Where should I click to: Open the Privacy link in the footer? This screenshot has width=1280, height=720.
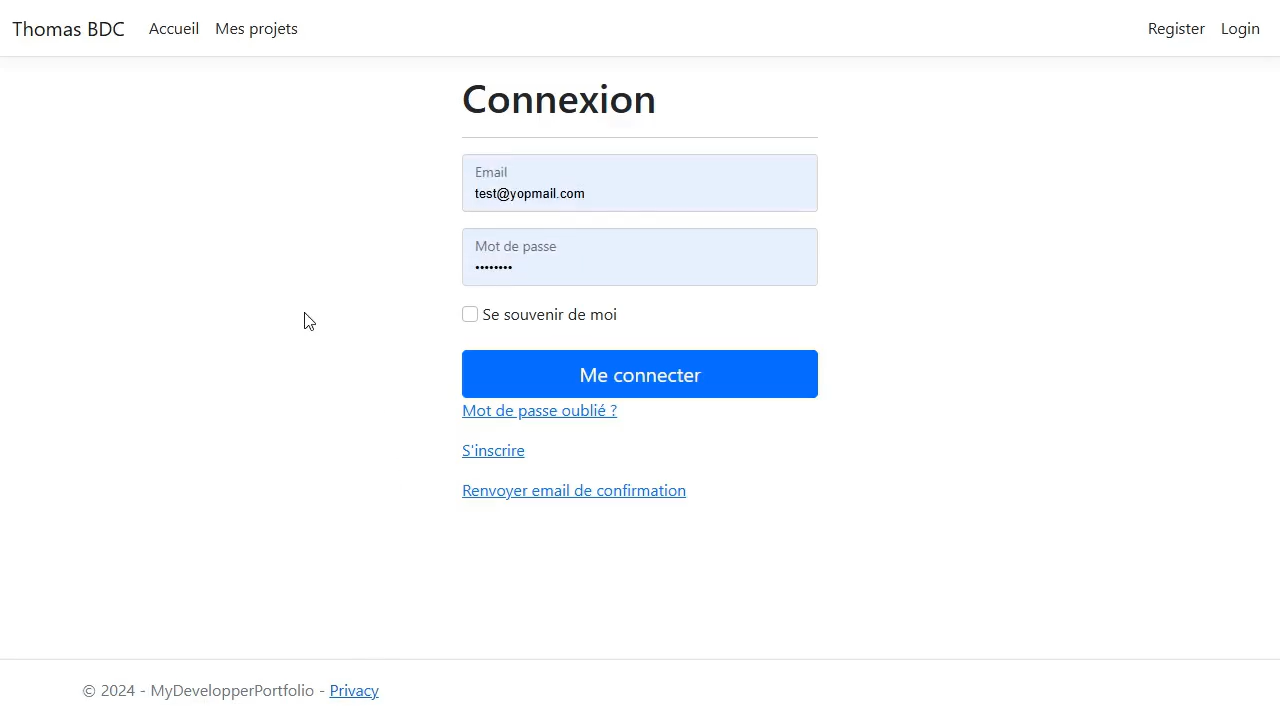pos(354,690)
